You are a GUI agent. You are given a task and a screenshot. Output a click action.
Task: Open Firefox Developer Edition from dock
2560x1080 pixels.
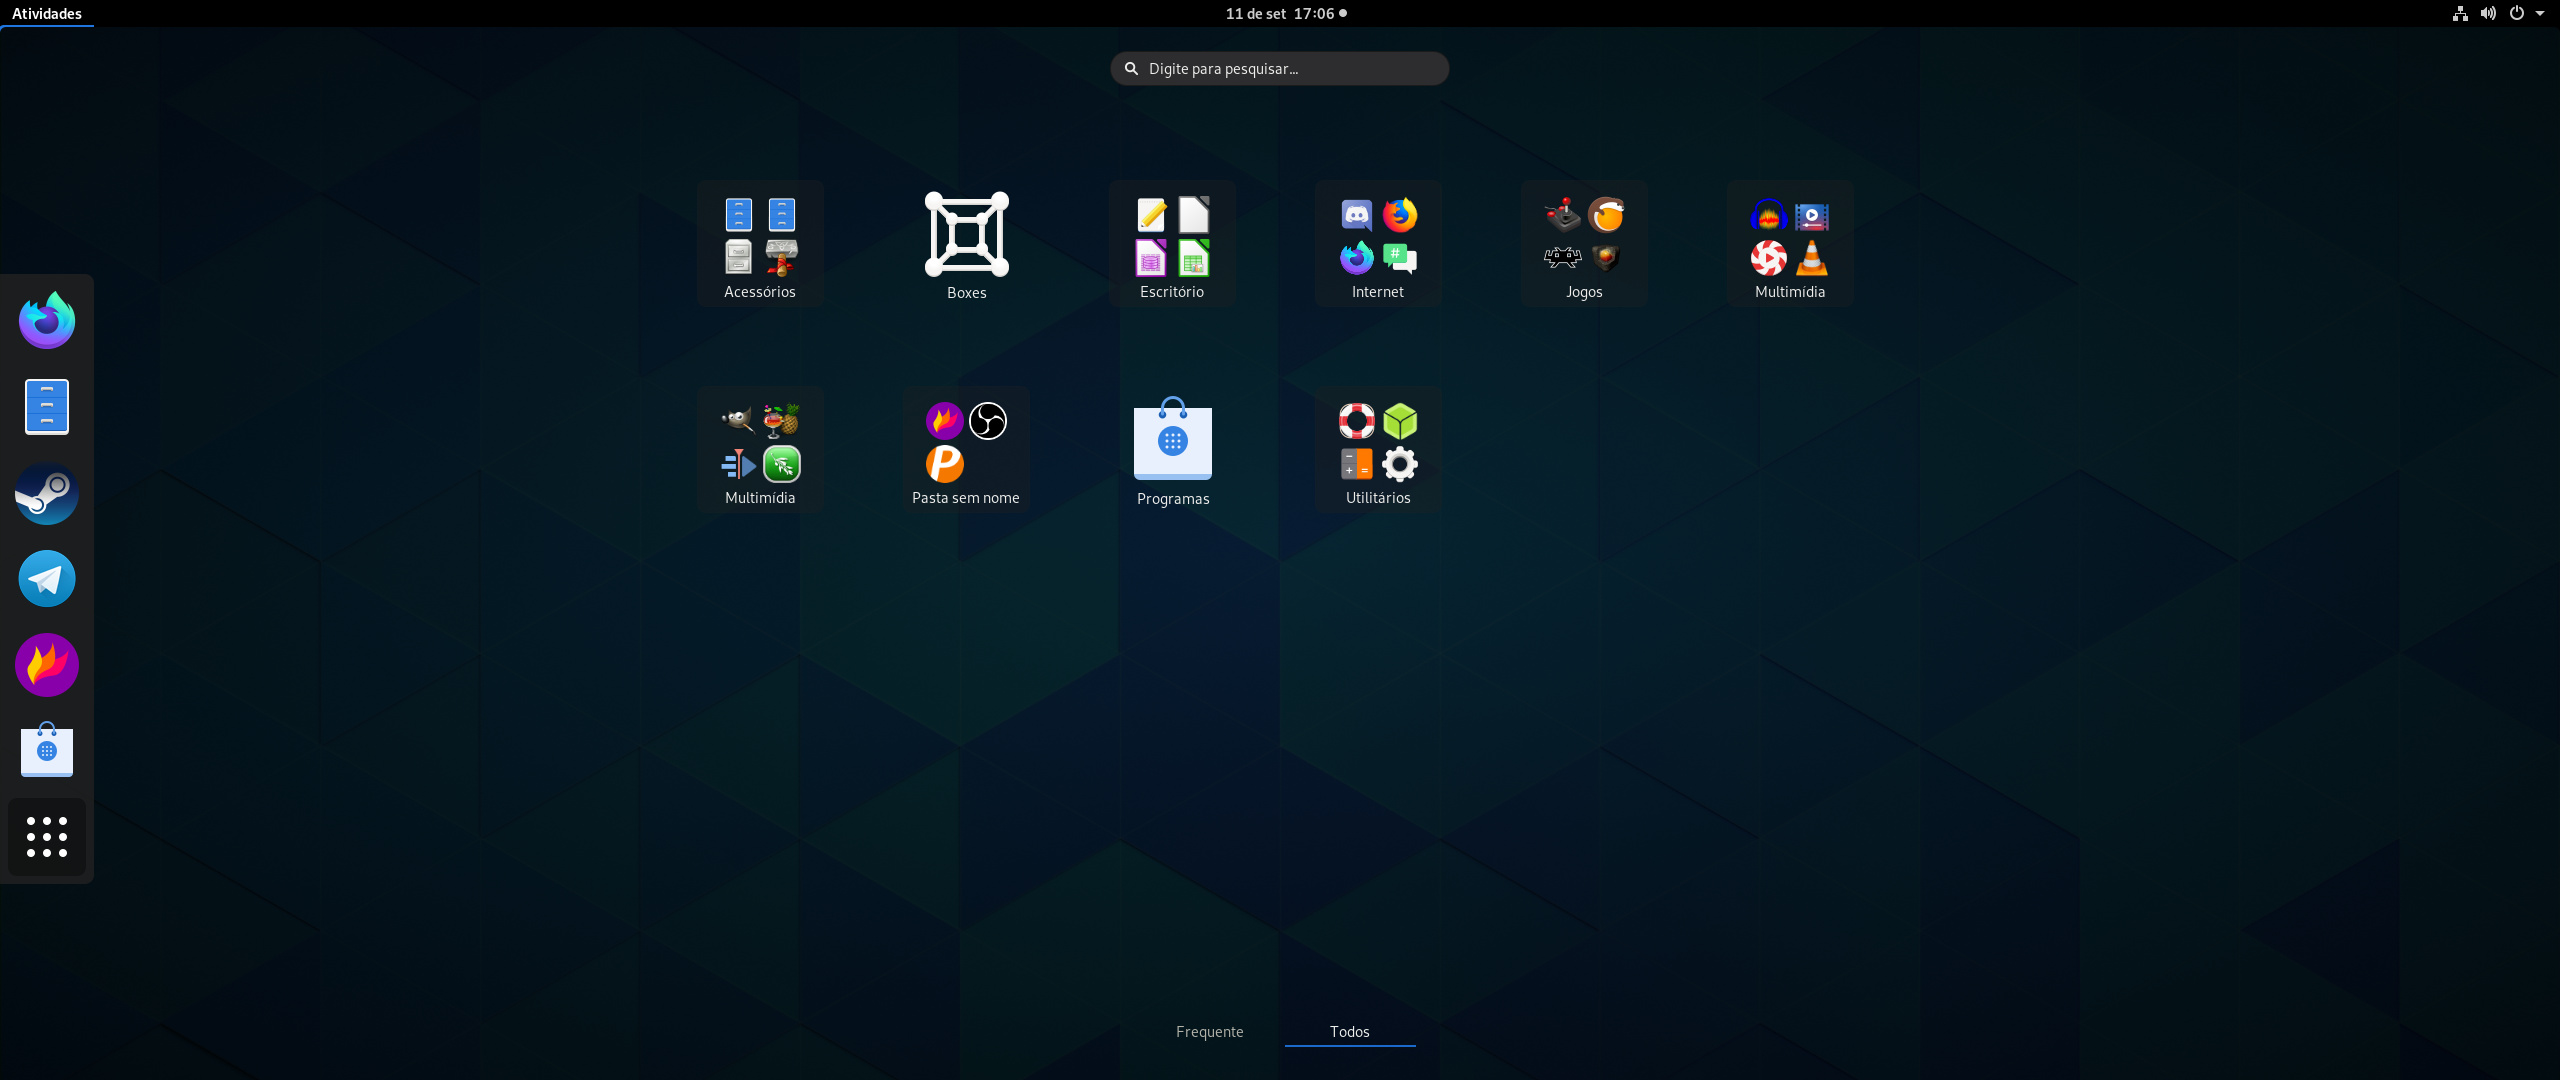(x=47, y=321)
